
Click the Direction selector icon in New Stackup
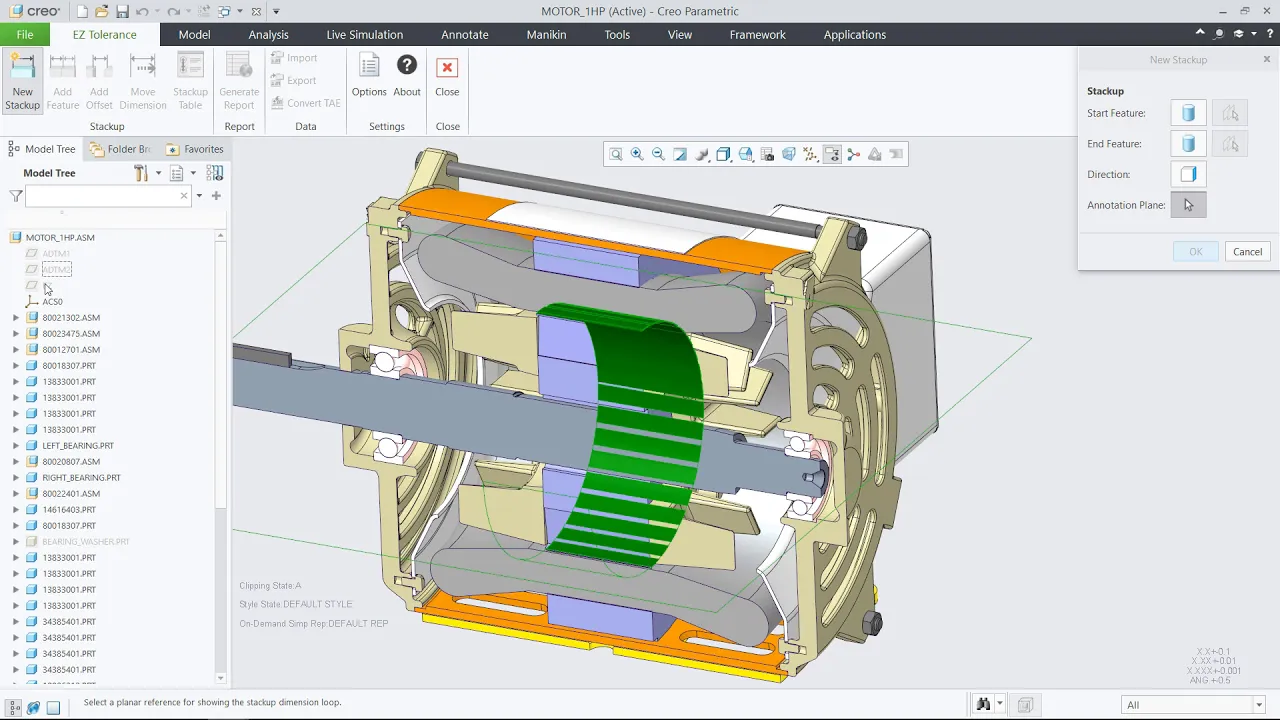[x=1189, y=174]
